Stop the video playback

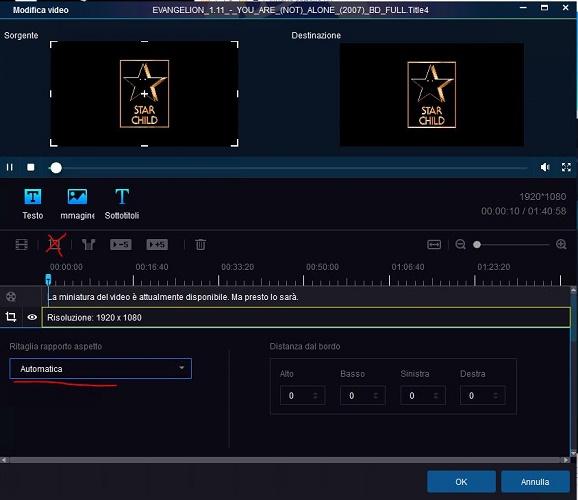pos(31,167)
